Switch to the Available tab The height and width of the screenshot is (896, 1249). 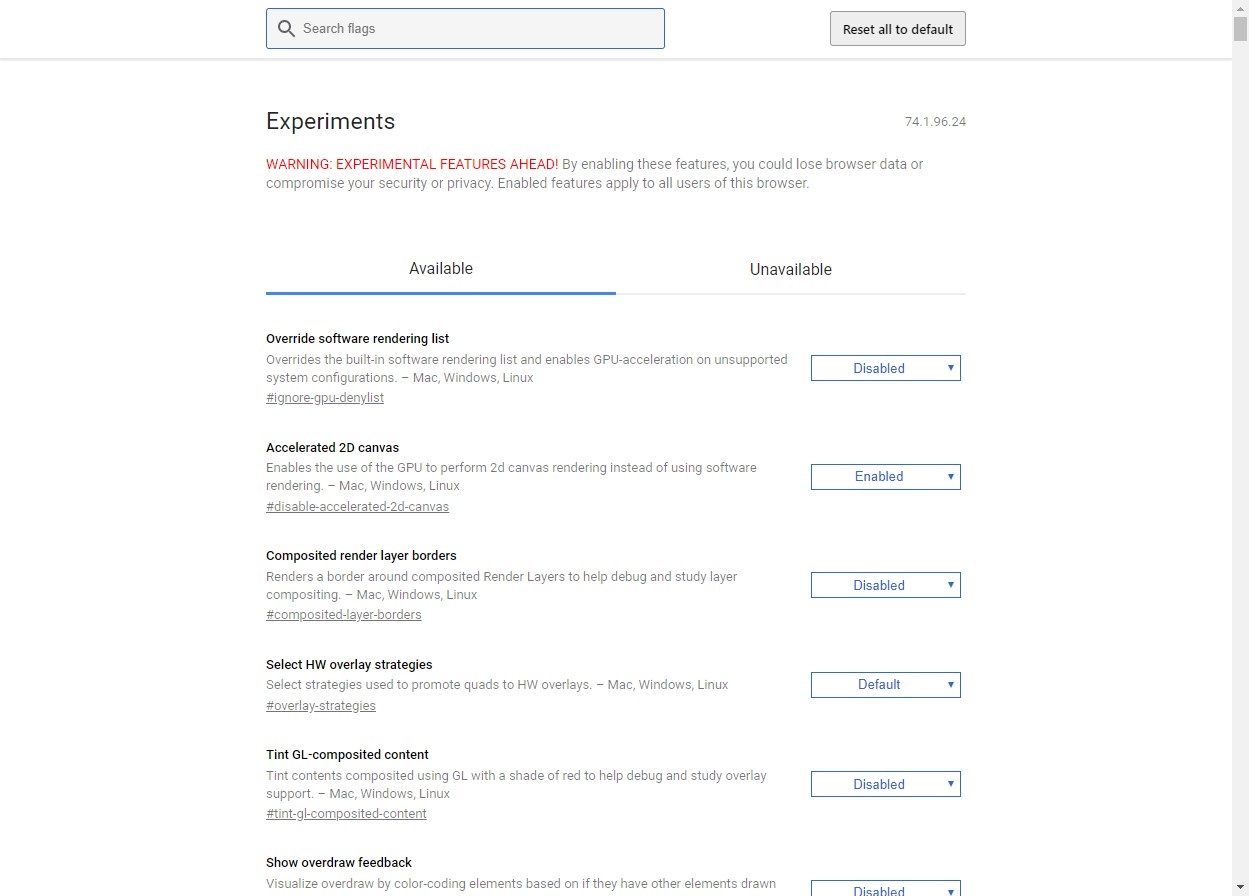click(441, 269)
